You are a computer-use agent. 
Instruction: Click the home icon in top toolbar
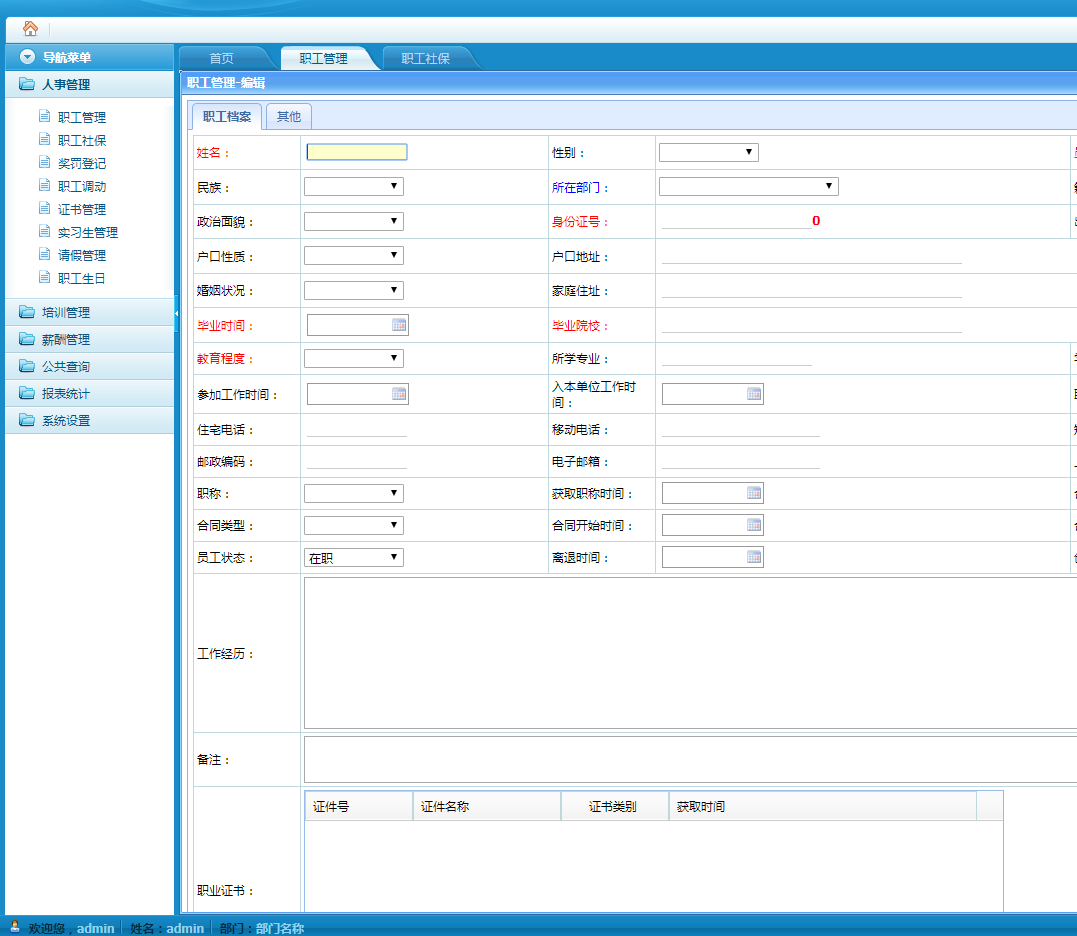[30, 29]
